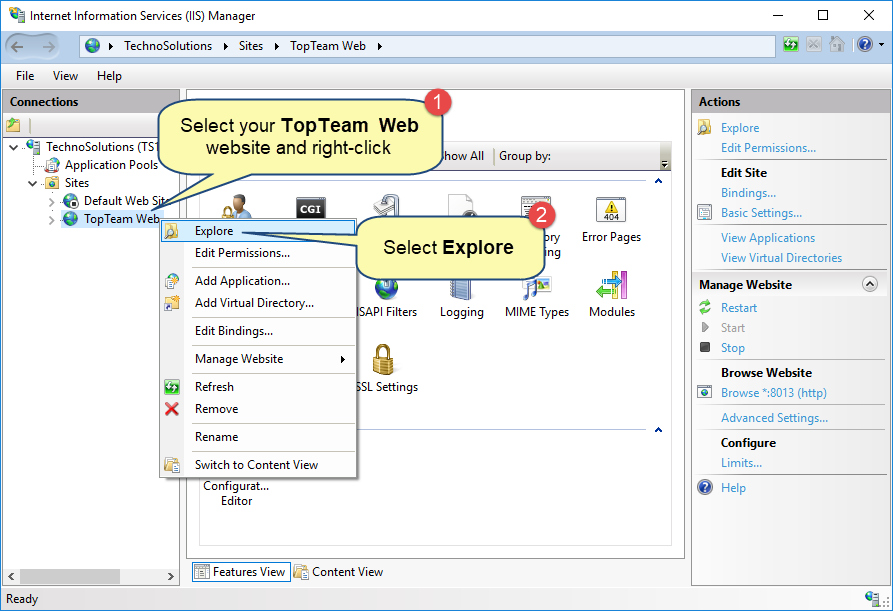Click the home toolbar icon
893x611 pixels.
(837, 44)
